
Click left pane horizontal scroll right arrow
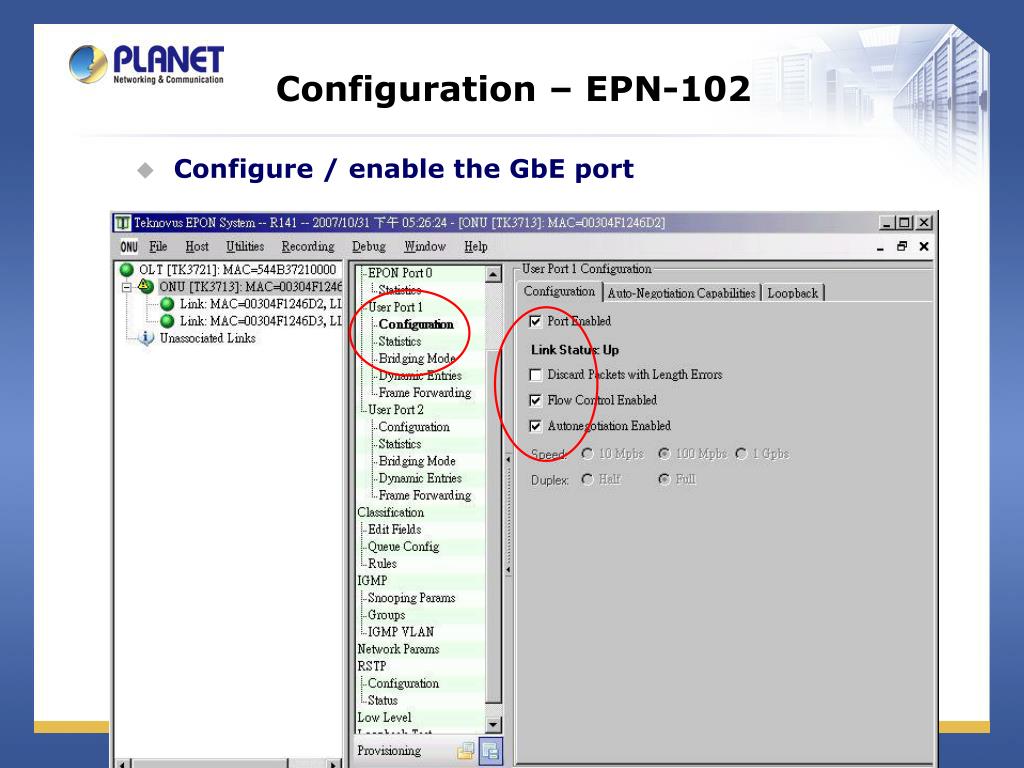334,763
